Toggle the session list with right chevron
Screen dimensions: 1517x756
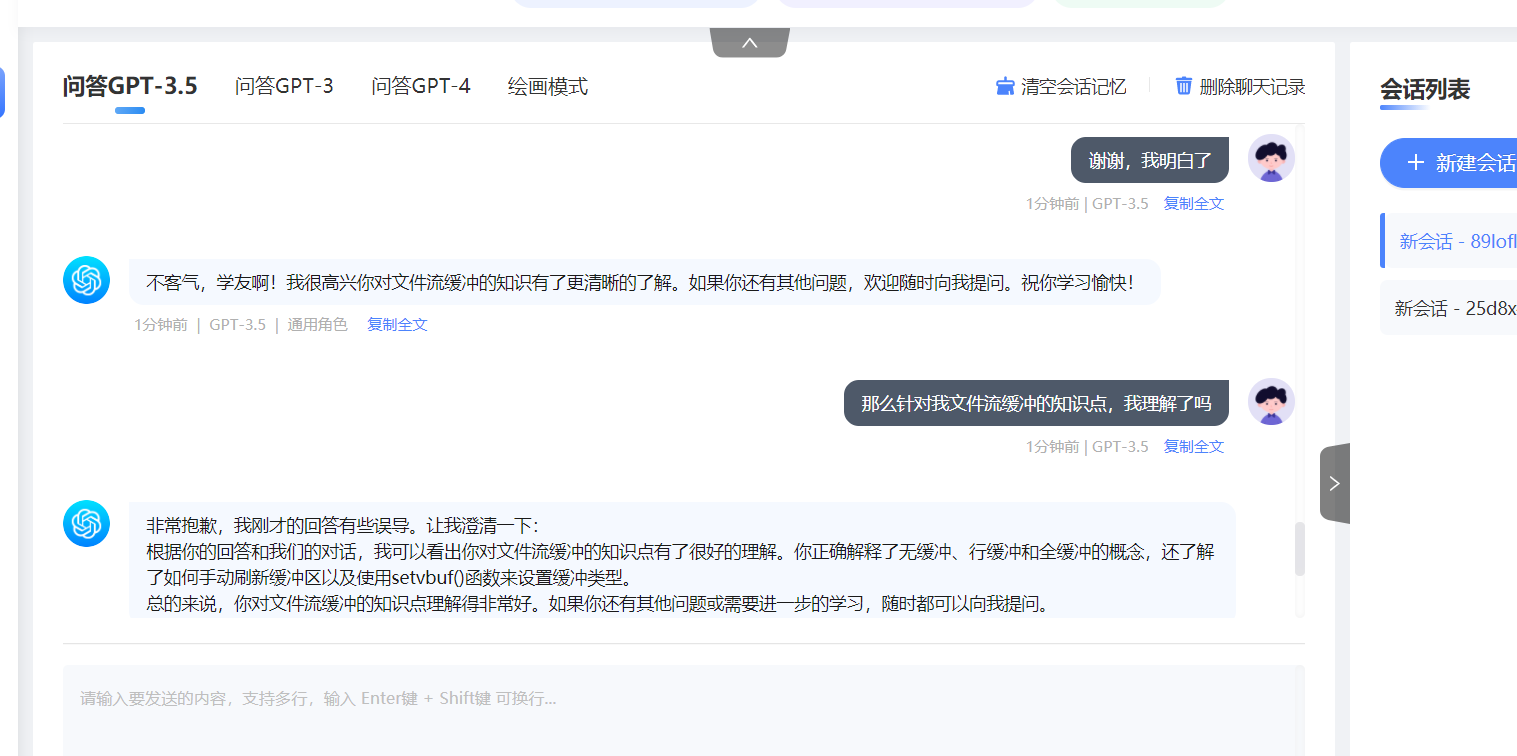[x=1335, y=483]
